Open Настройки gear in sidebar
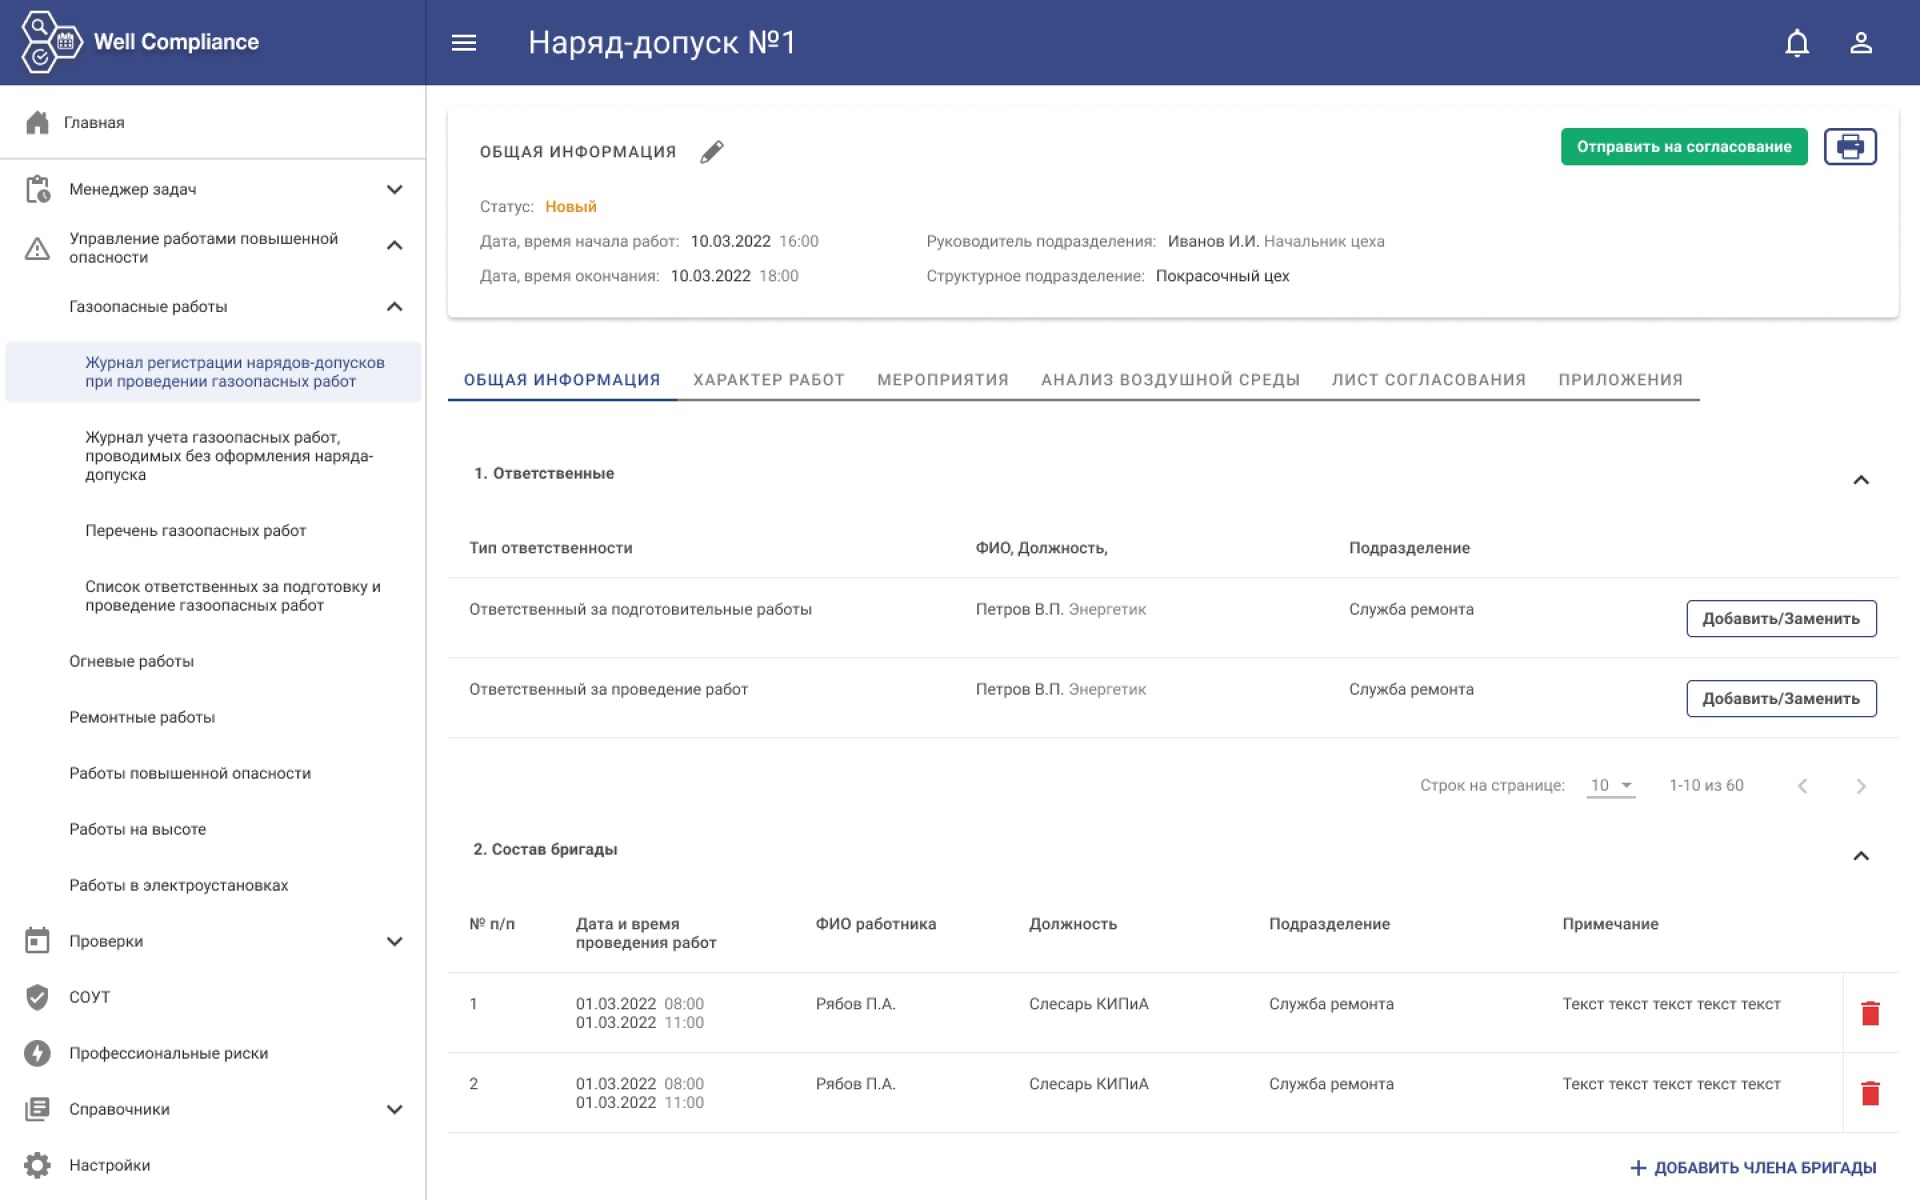 point(37,1165)
